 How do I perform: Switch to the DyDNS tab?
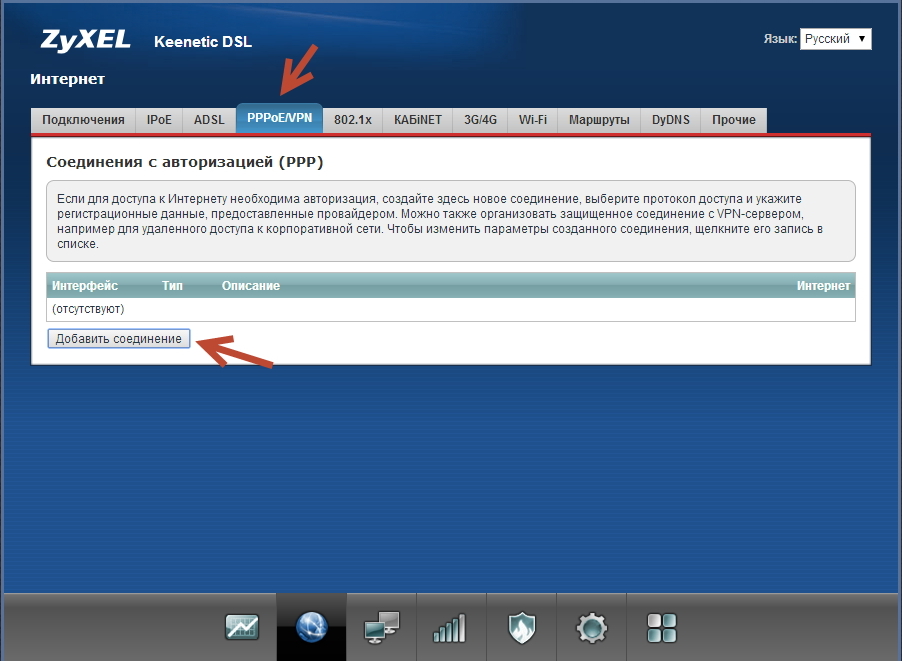click(x=669, y=120)
